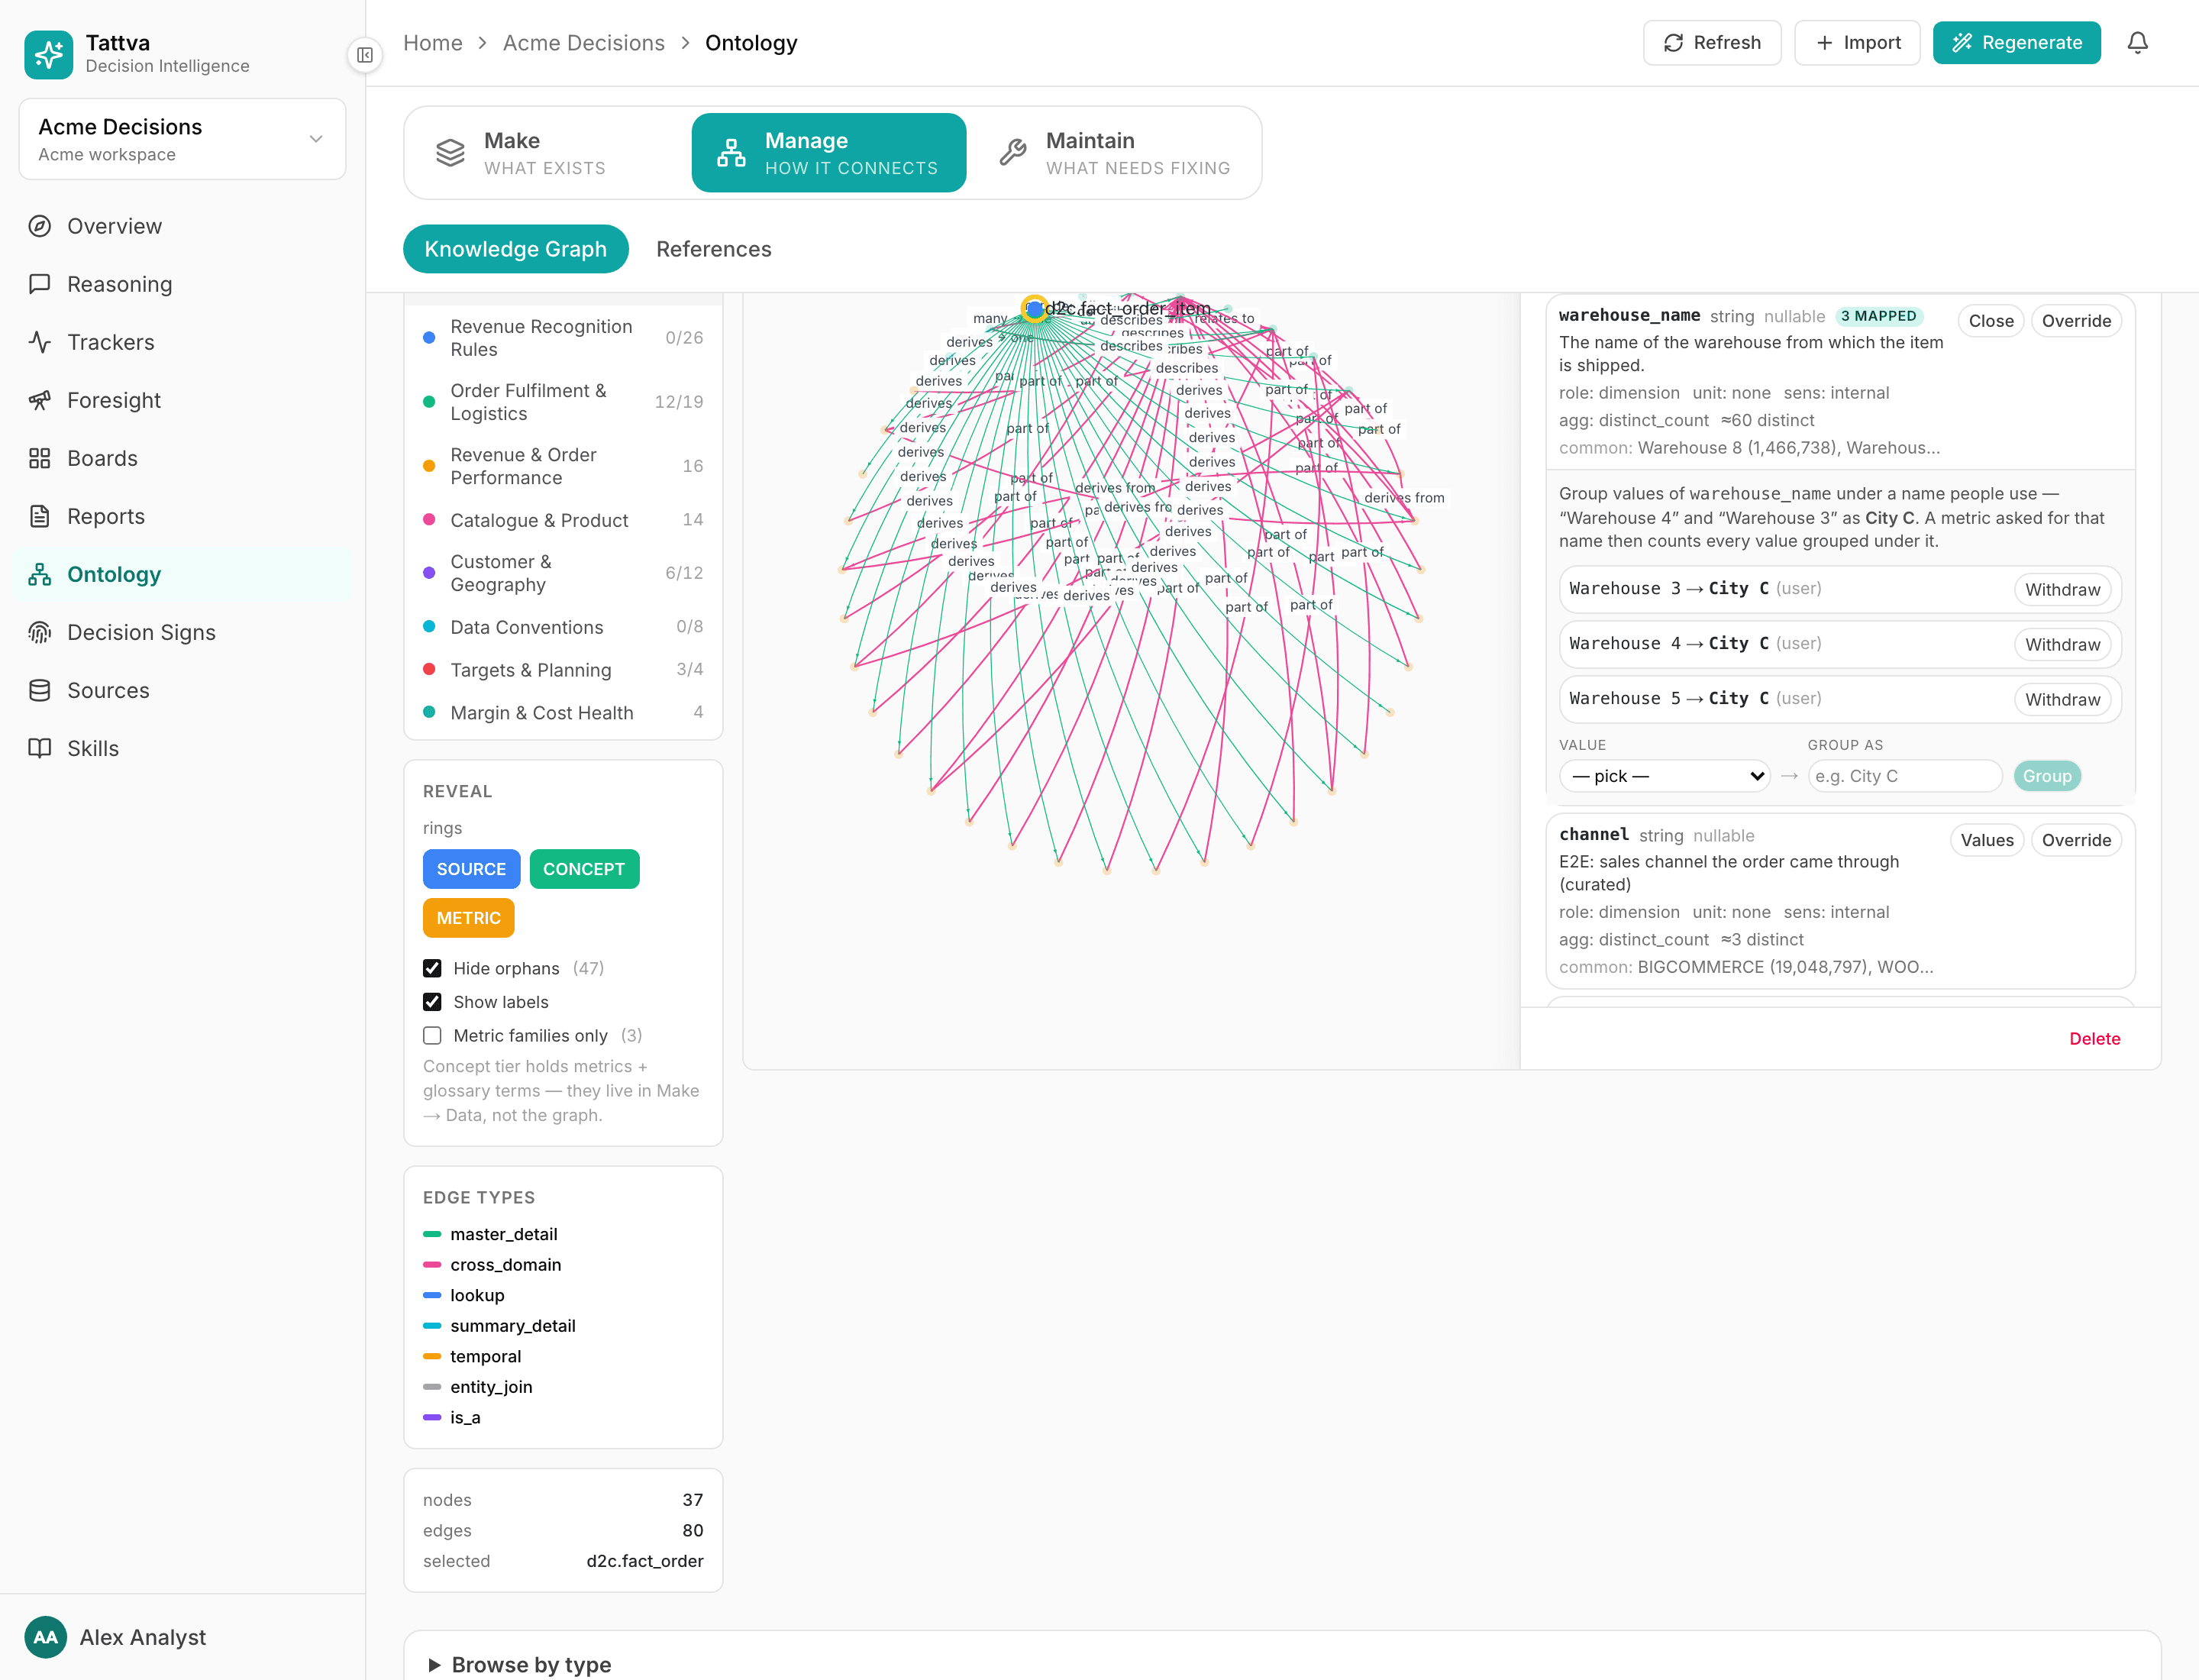Click the d2c.fact_order_item graph node
This screenshot has height=1680, width=2199.
(x=1034, y=309)
